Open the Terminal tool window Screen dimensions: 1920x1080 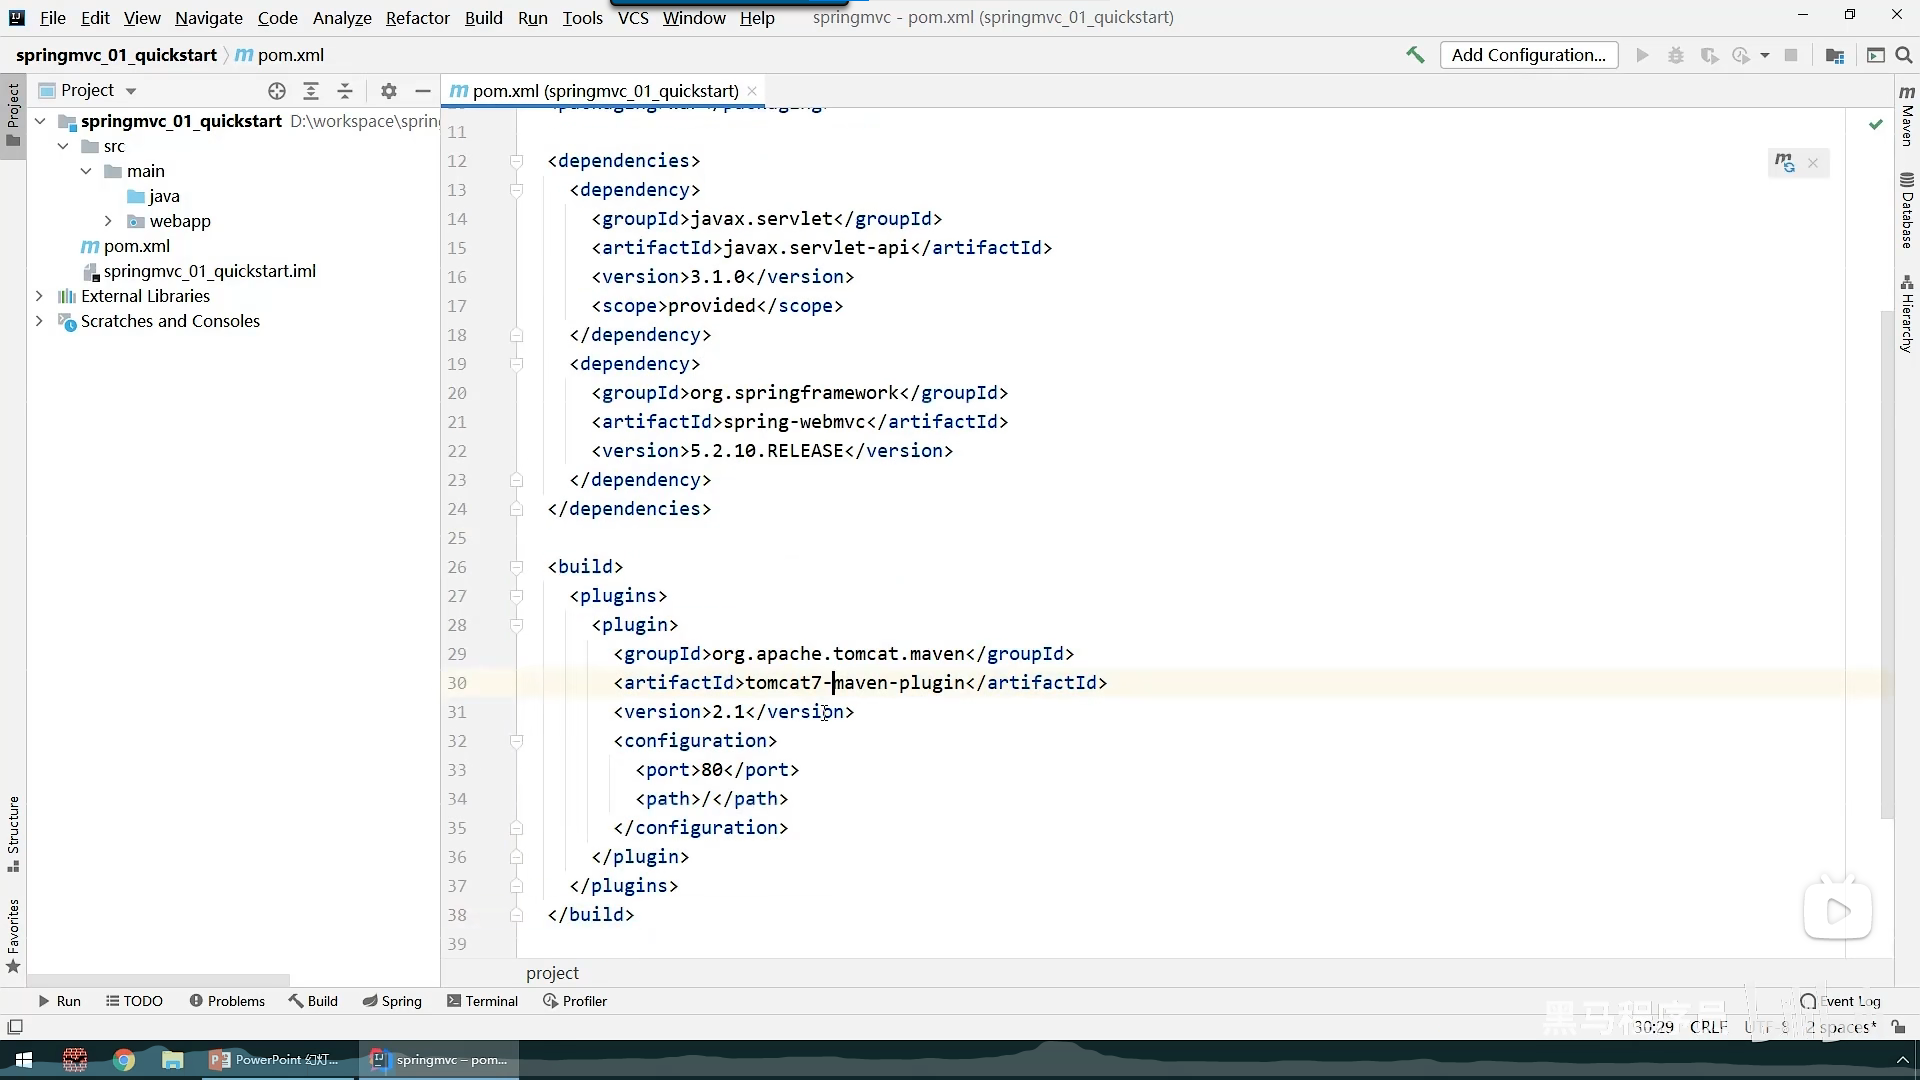coord(482,1001)
